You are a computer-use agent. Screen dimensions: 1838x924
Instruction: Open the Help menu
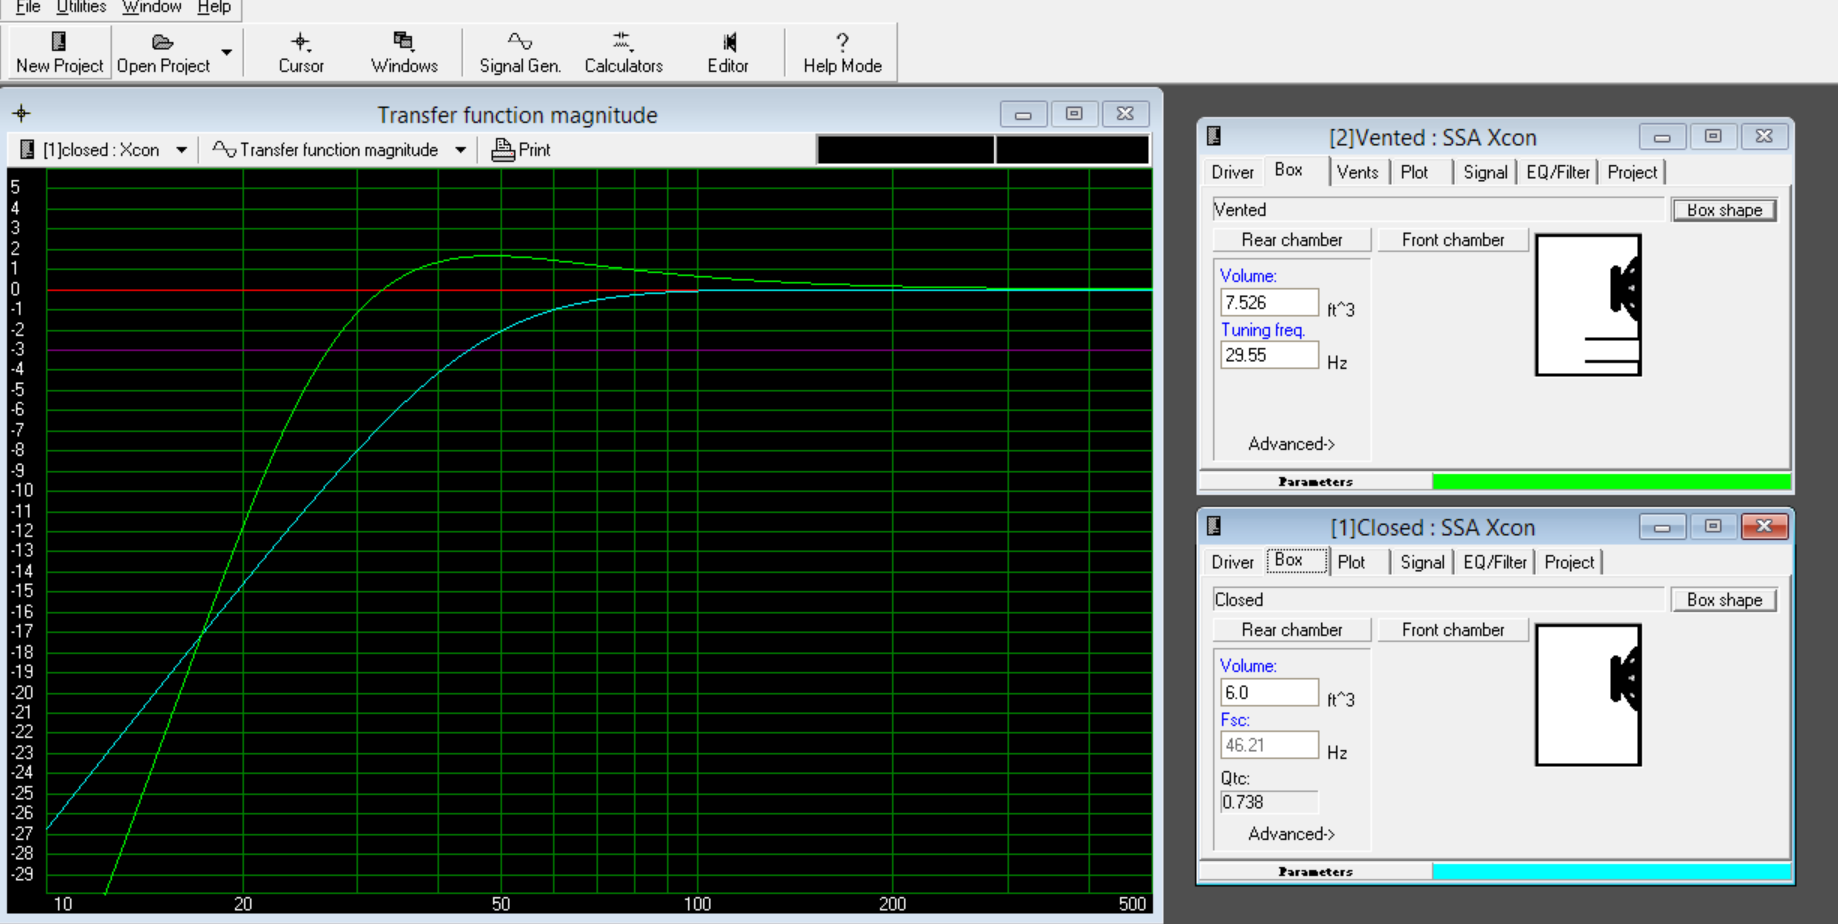214,7
